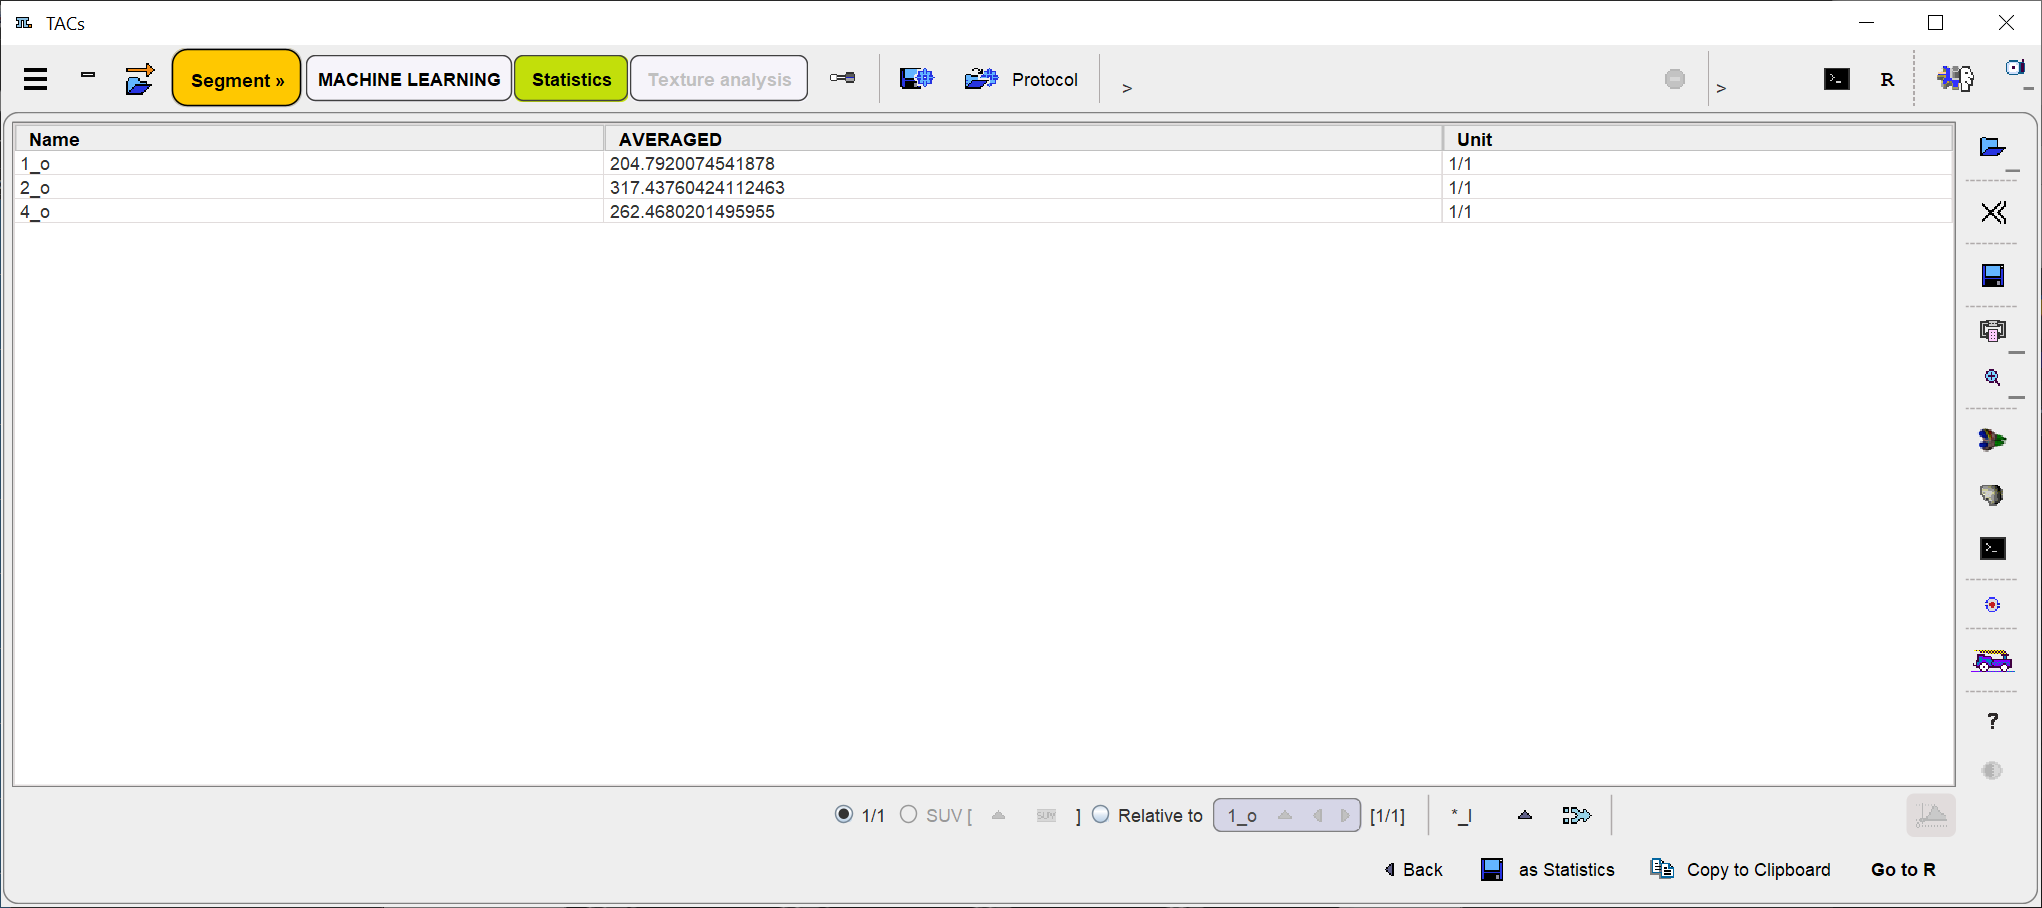Expand the '>' arrow near the stop icon
Image resolution: width=2042 pixels, height=908 pixels.
click(1721, 88)
